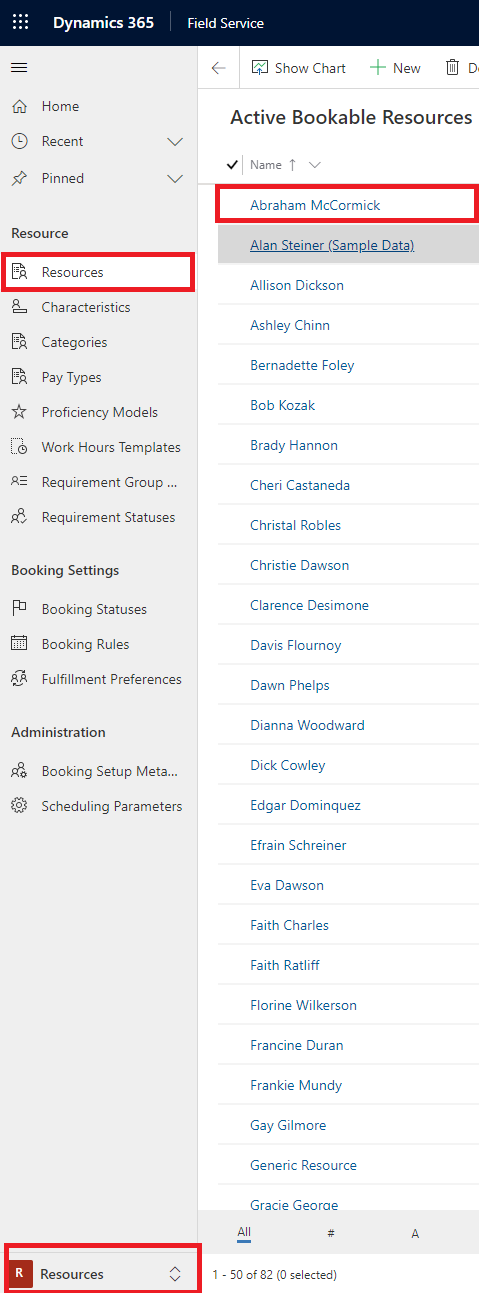
Task: Expand the Recent chevron
Action: (x=174, y=142)
